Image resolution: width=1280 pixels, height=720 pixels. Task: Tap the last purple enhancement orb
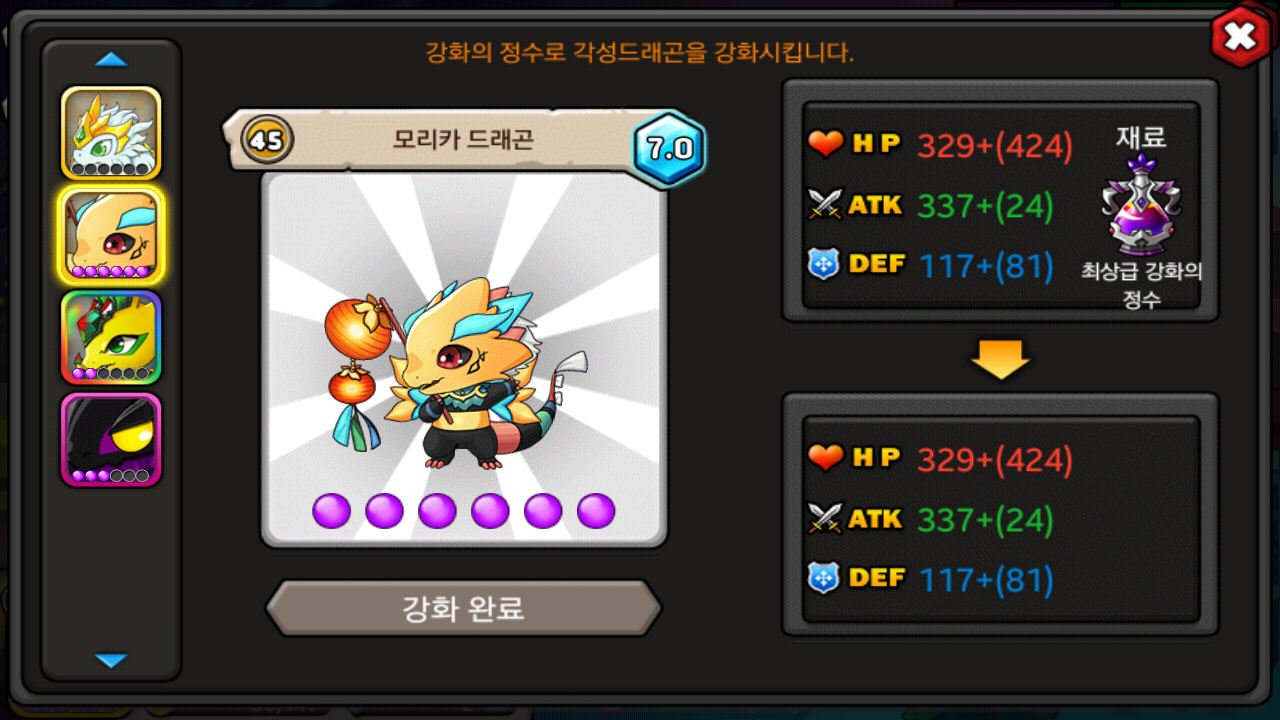[596, 511]
